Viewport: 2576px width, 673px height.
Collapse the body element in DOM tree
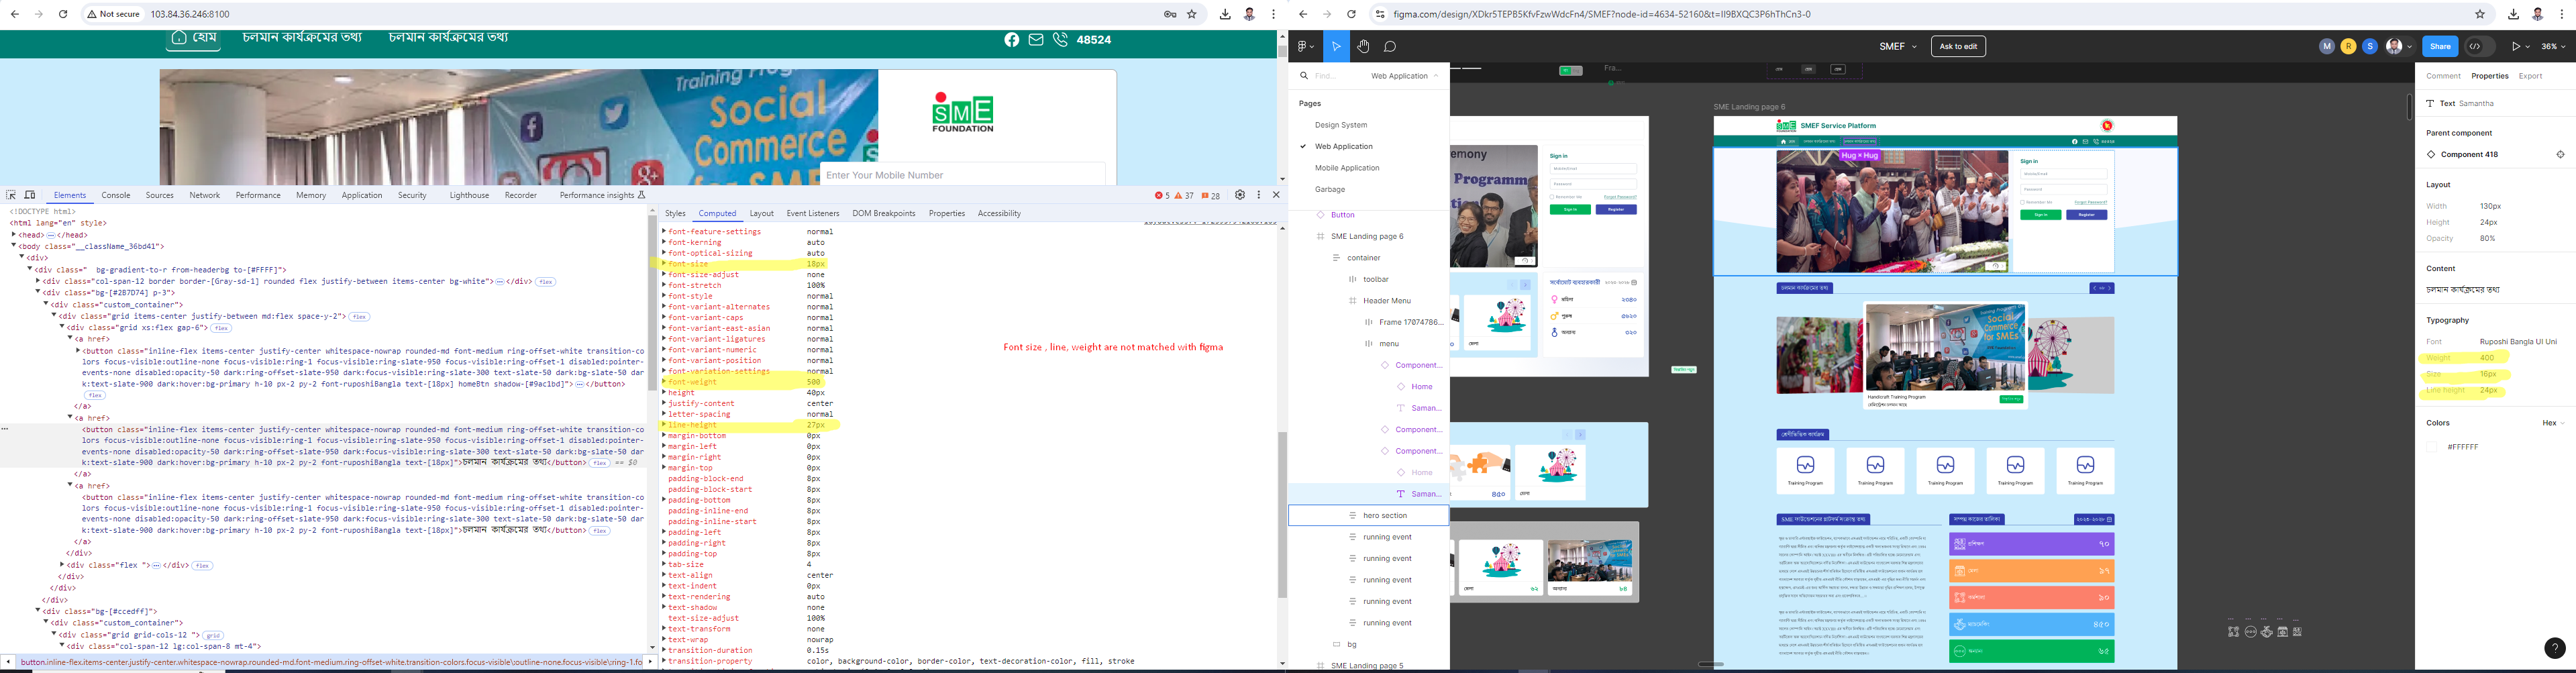pos(14,246)
